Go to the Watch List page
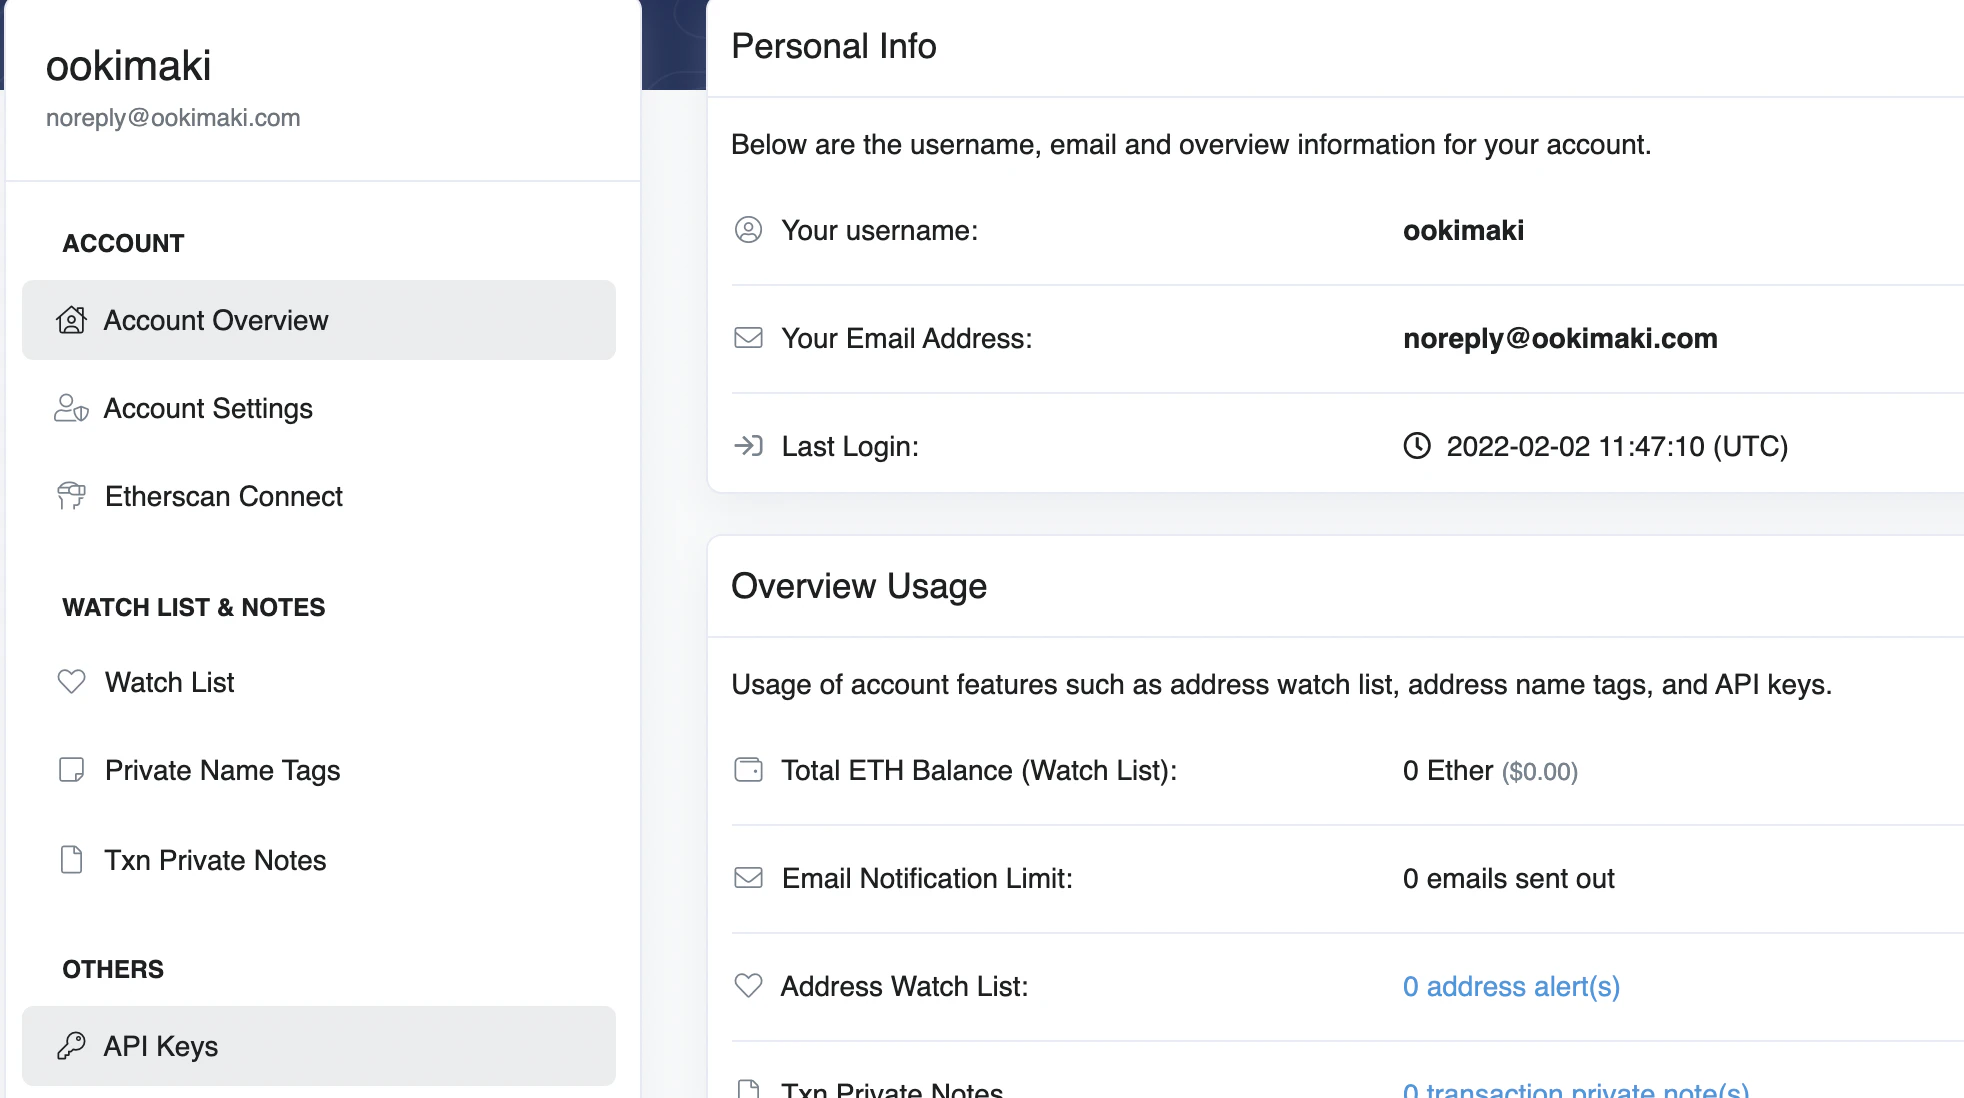The height and width of the screenshot is (1098, 1964). pyautogui.click(x=169, y=682)
